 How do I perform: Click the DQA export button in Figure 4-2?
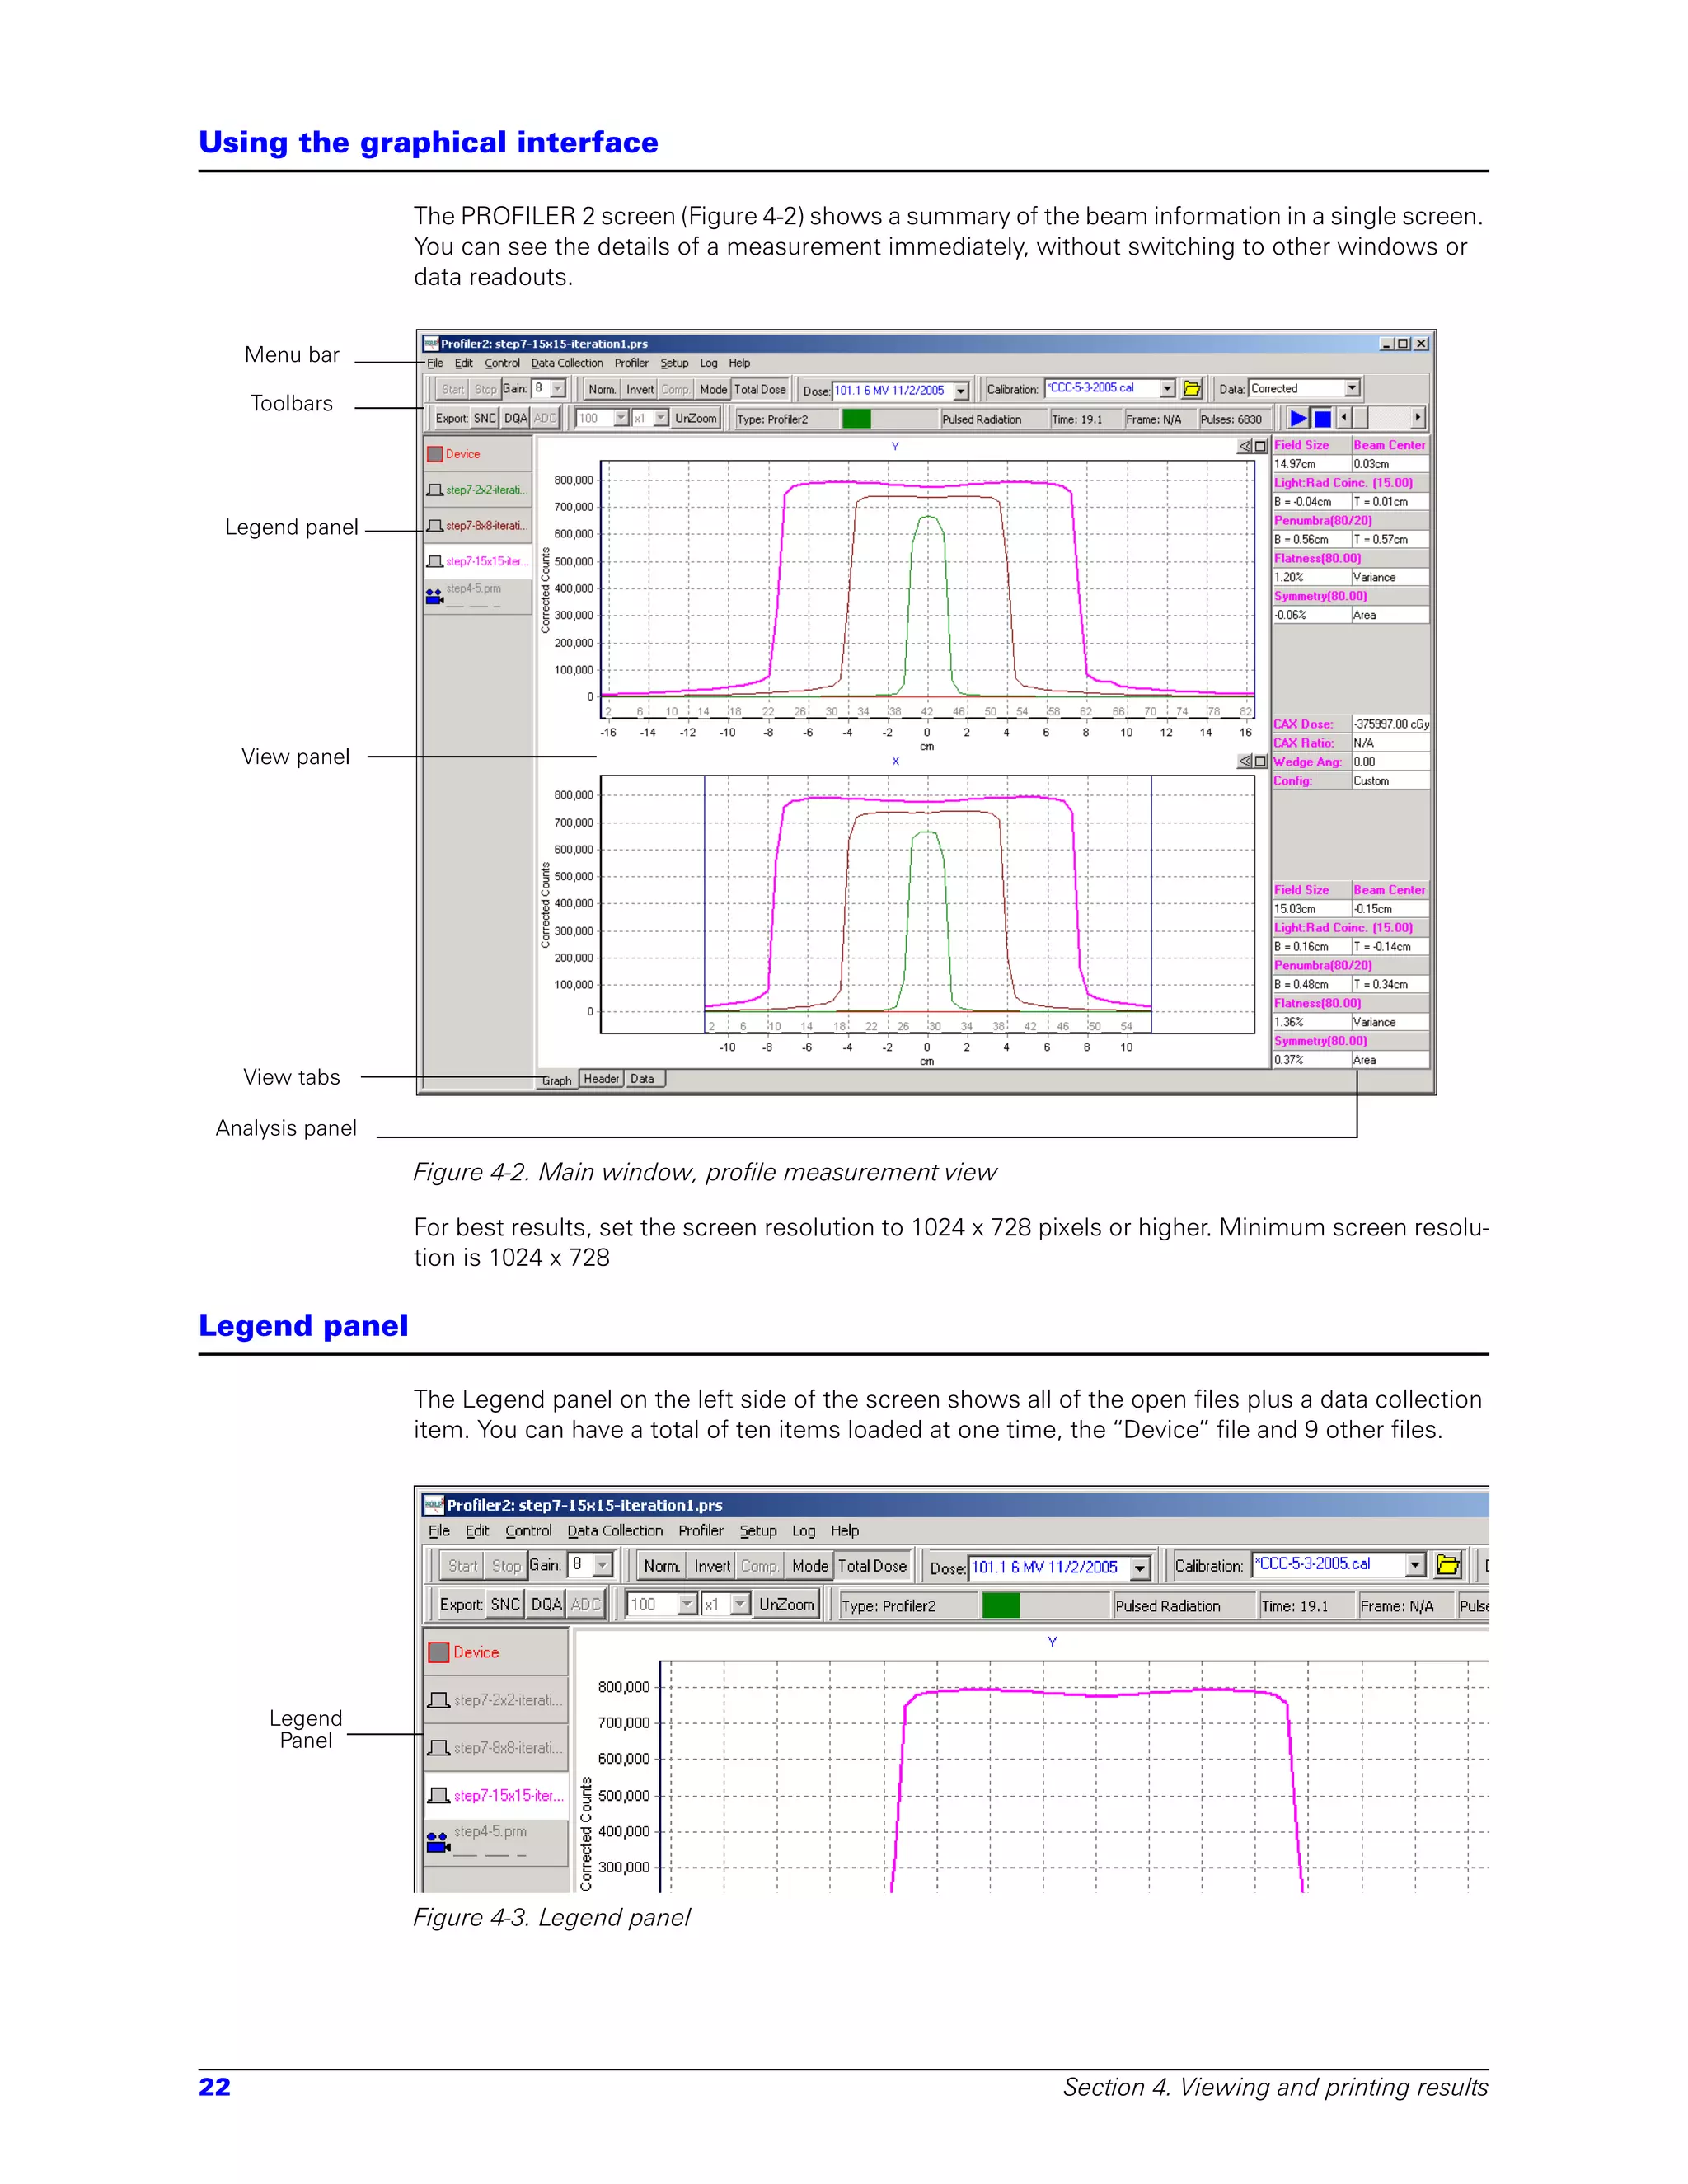[x=515, y=418]
